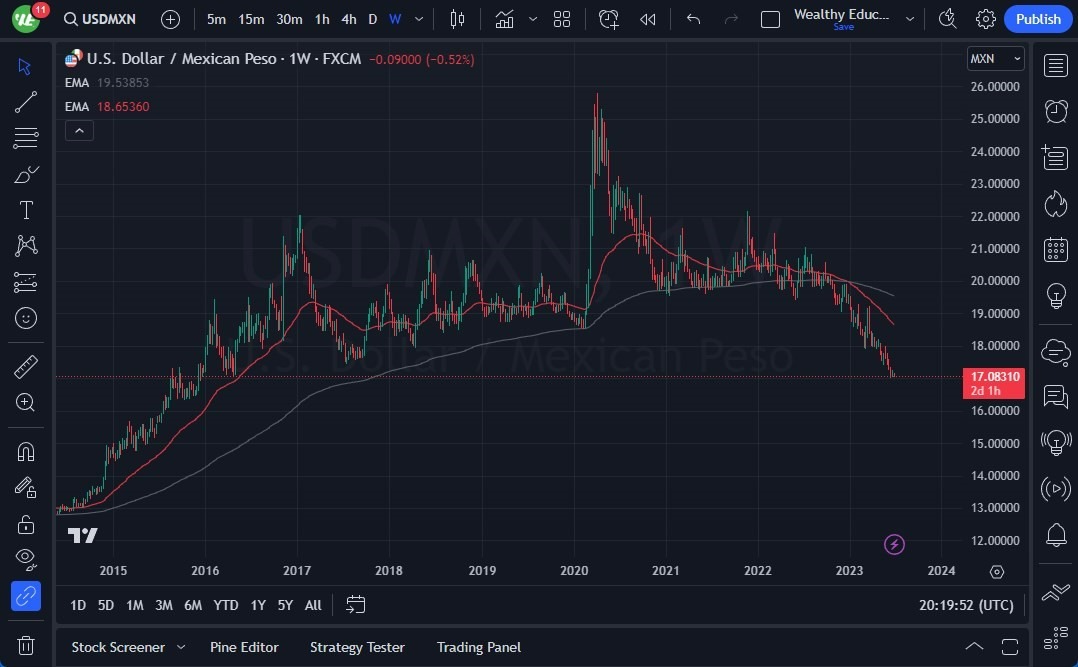Select the 1Y date range
1078x667 pixels.
[x=257, y=605]
